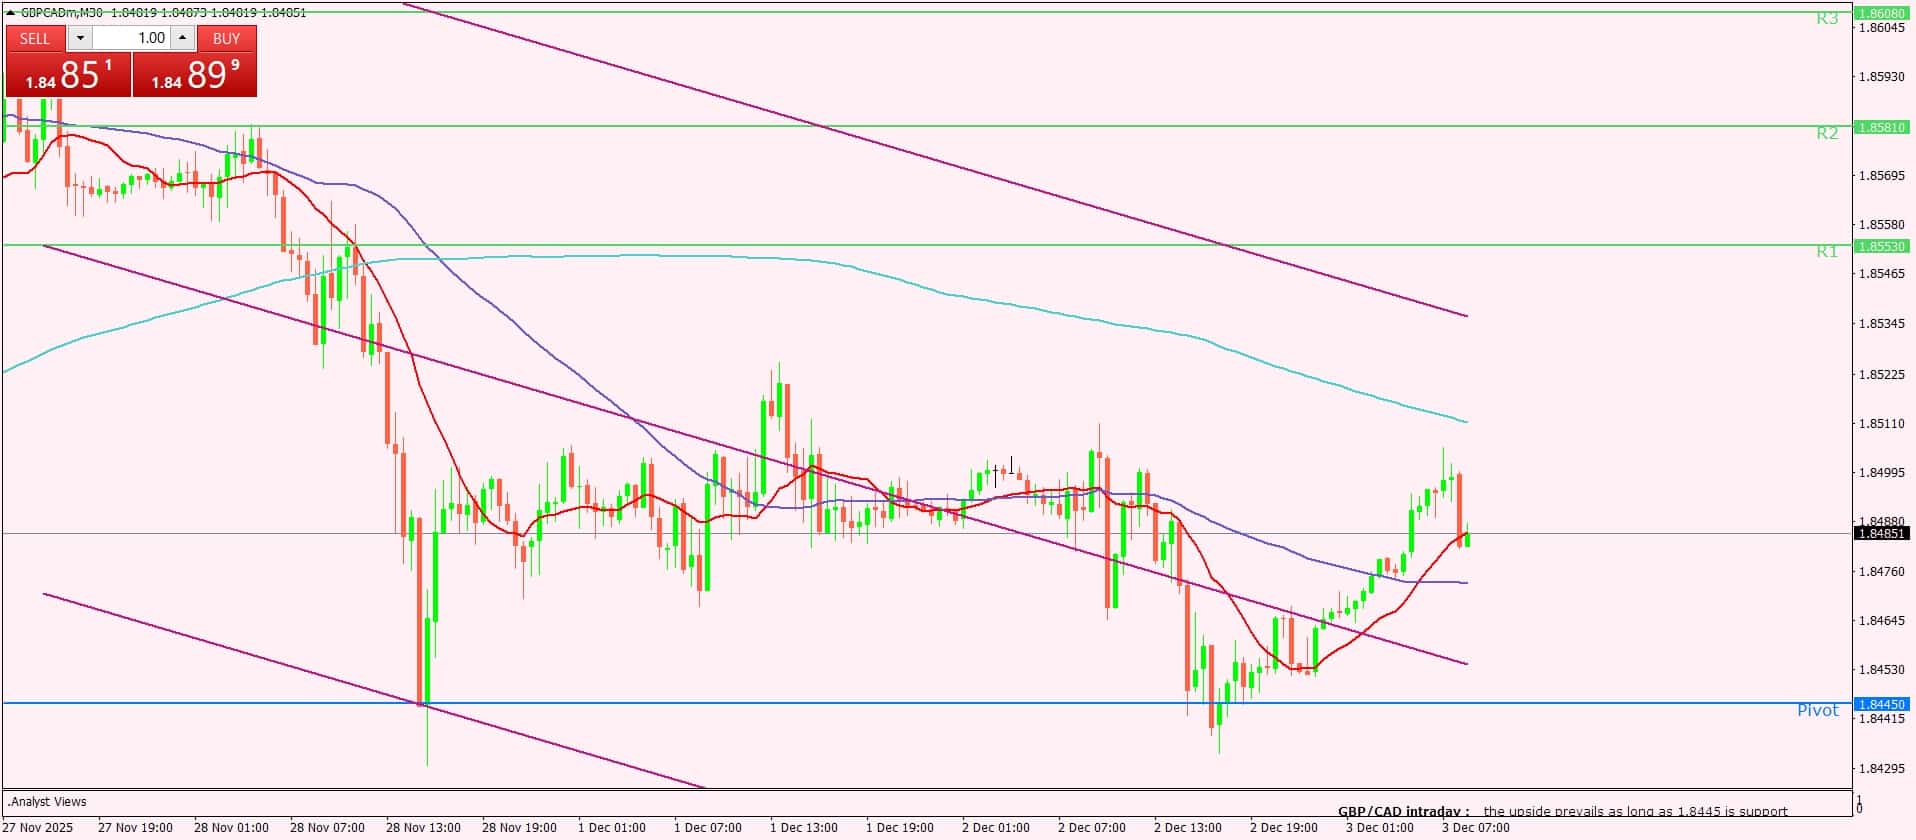Image resolution: width=1916 pixels, height=840 pixels.
Task: Click the 1.84645 price scale value
Action: pyautogui.click(x=1880, y=621)
